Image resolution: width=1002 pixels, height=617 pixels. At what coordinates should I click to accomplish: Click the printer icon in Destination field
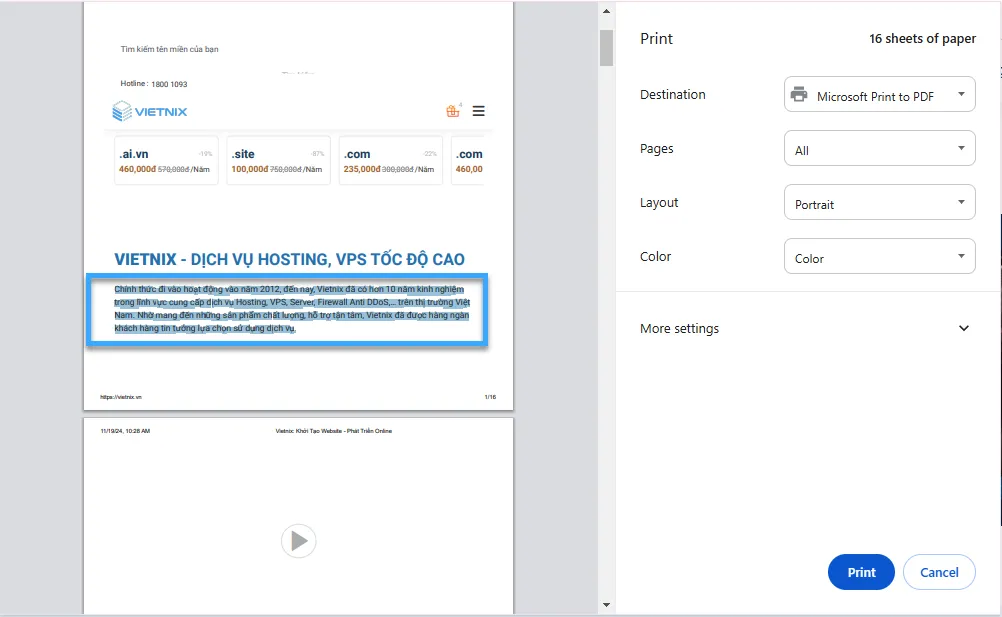[x=799, y=95]
